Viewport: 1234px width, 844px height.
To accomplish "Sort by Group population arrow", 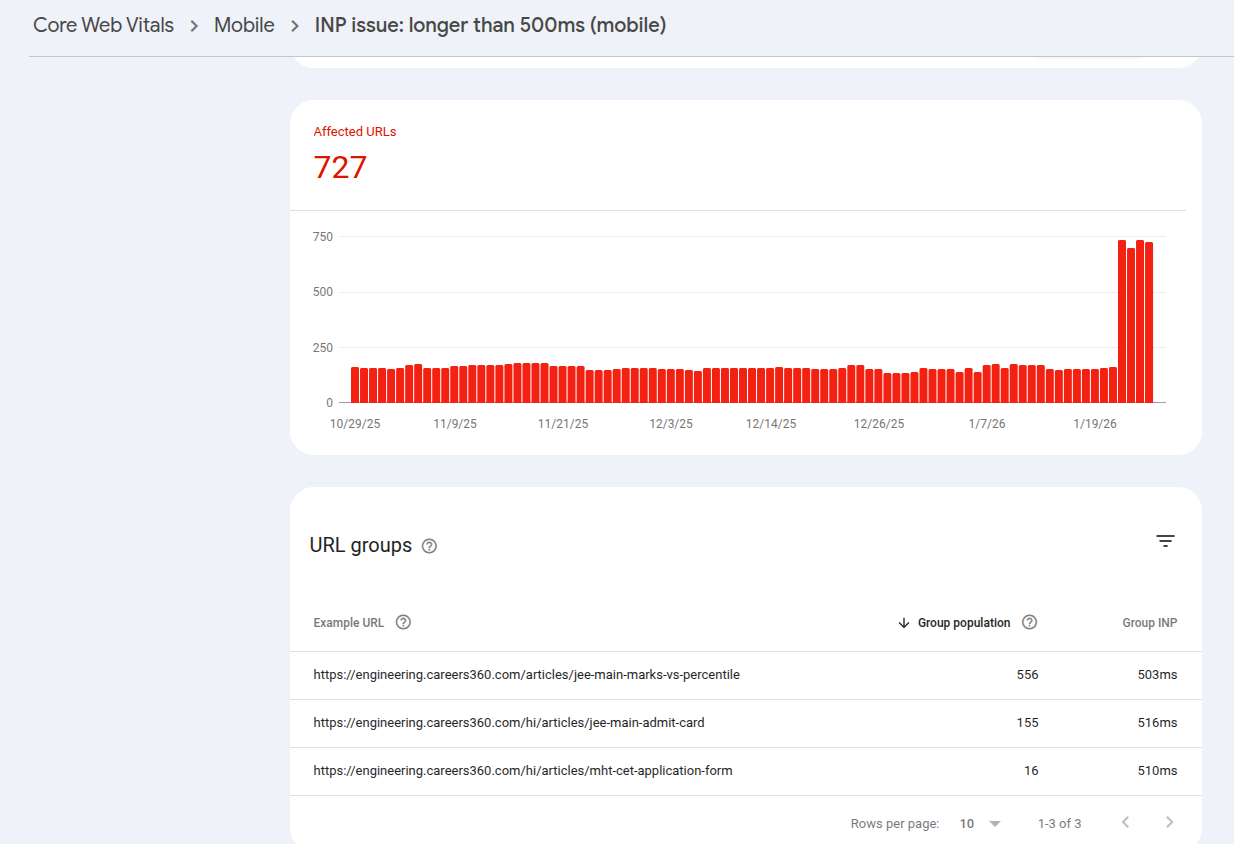I will (x=904, y=622).
